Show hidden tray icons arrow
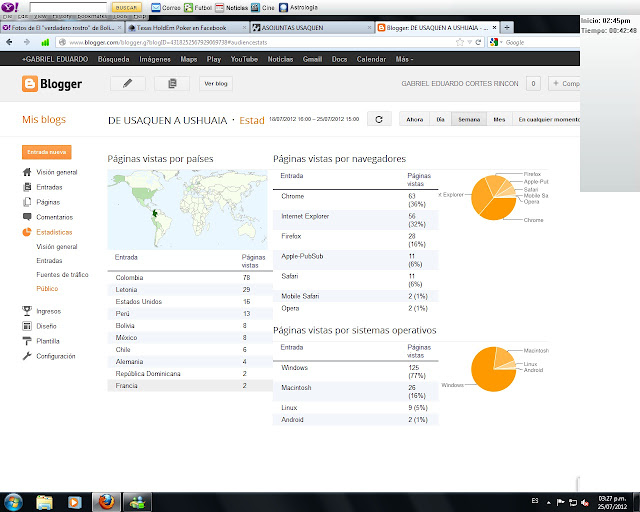Viewport: 640px width, 512px height. (x=549, y=502)
